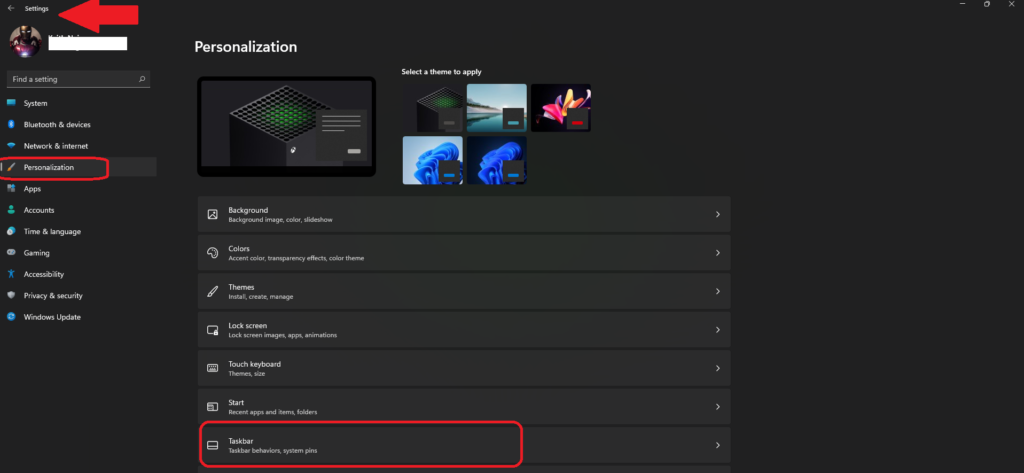Click the Taskbar settings icon
Viewport: 1024px width, 473px height.
(x=212, y=446)
